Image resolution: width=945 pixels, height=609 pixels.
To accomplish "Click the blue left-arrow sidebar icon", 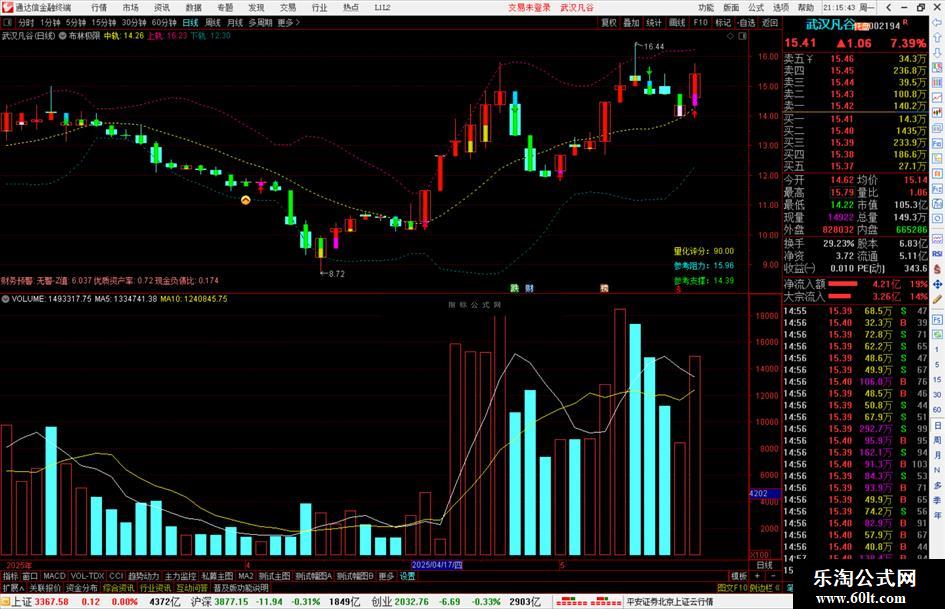I will pos(937,23).
